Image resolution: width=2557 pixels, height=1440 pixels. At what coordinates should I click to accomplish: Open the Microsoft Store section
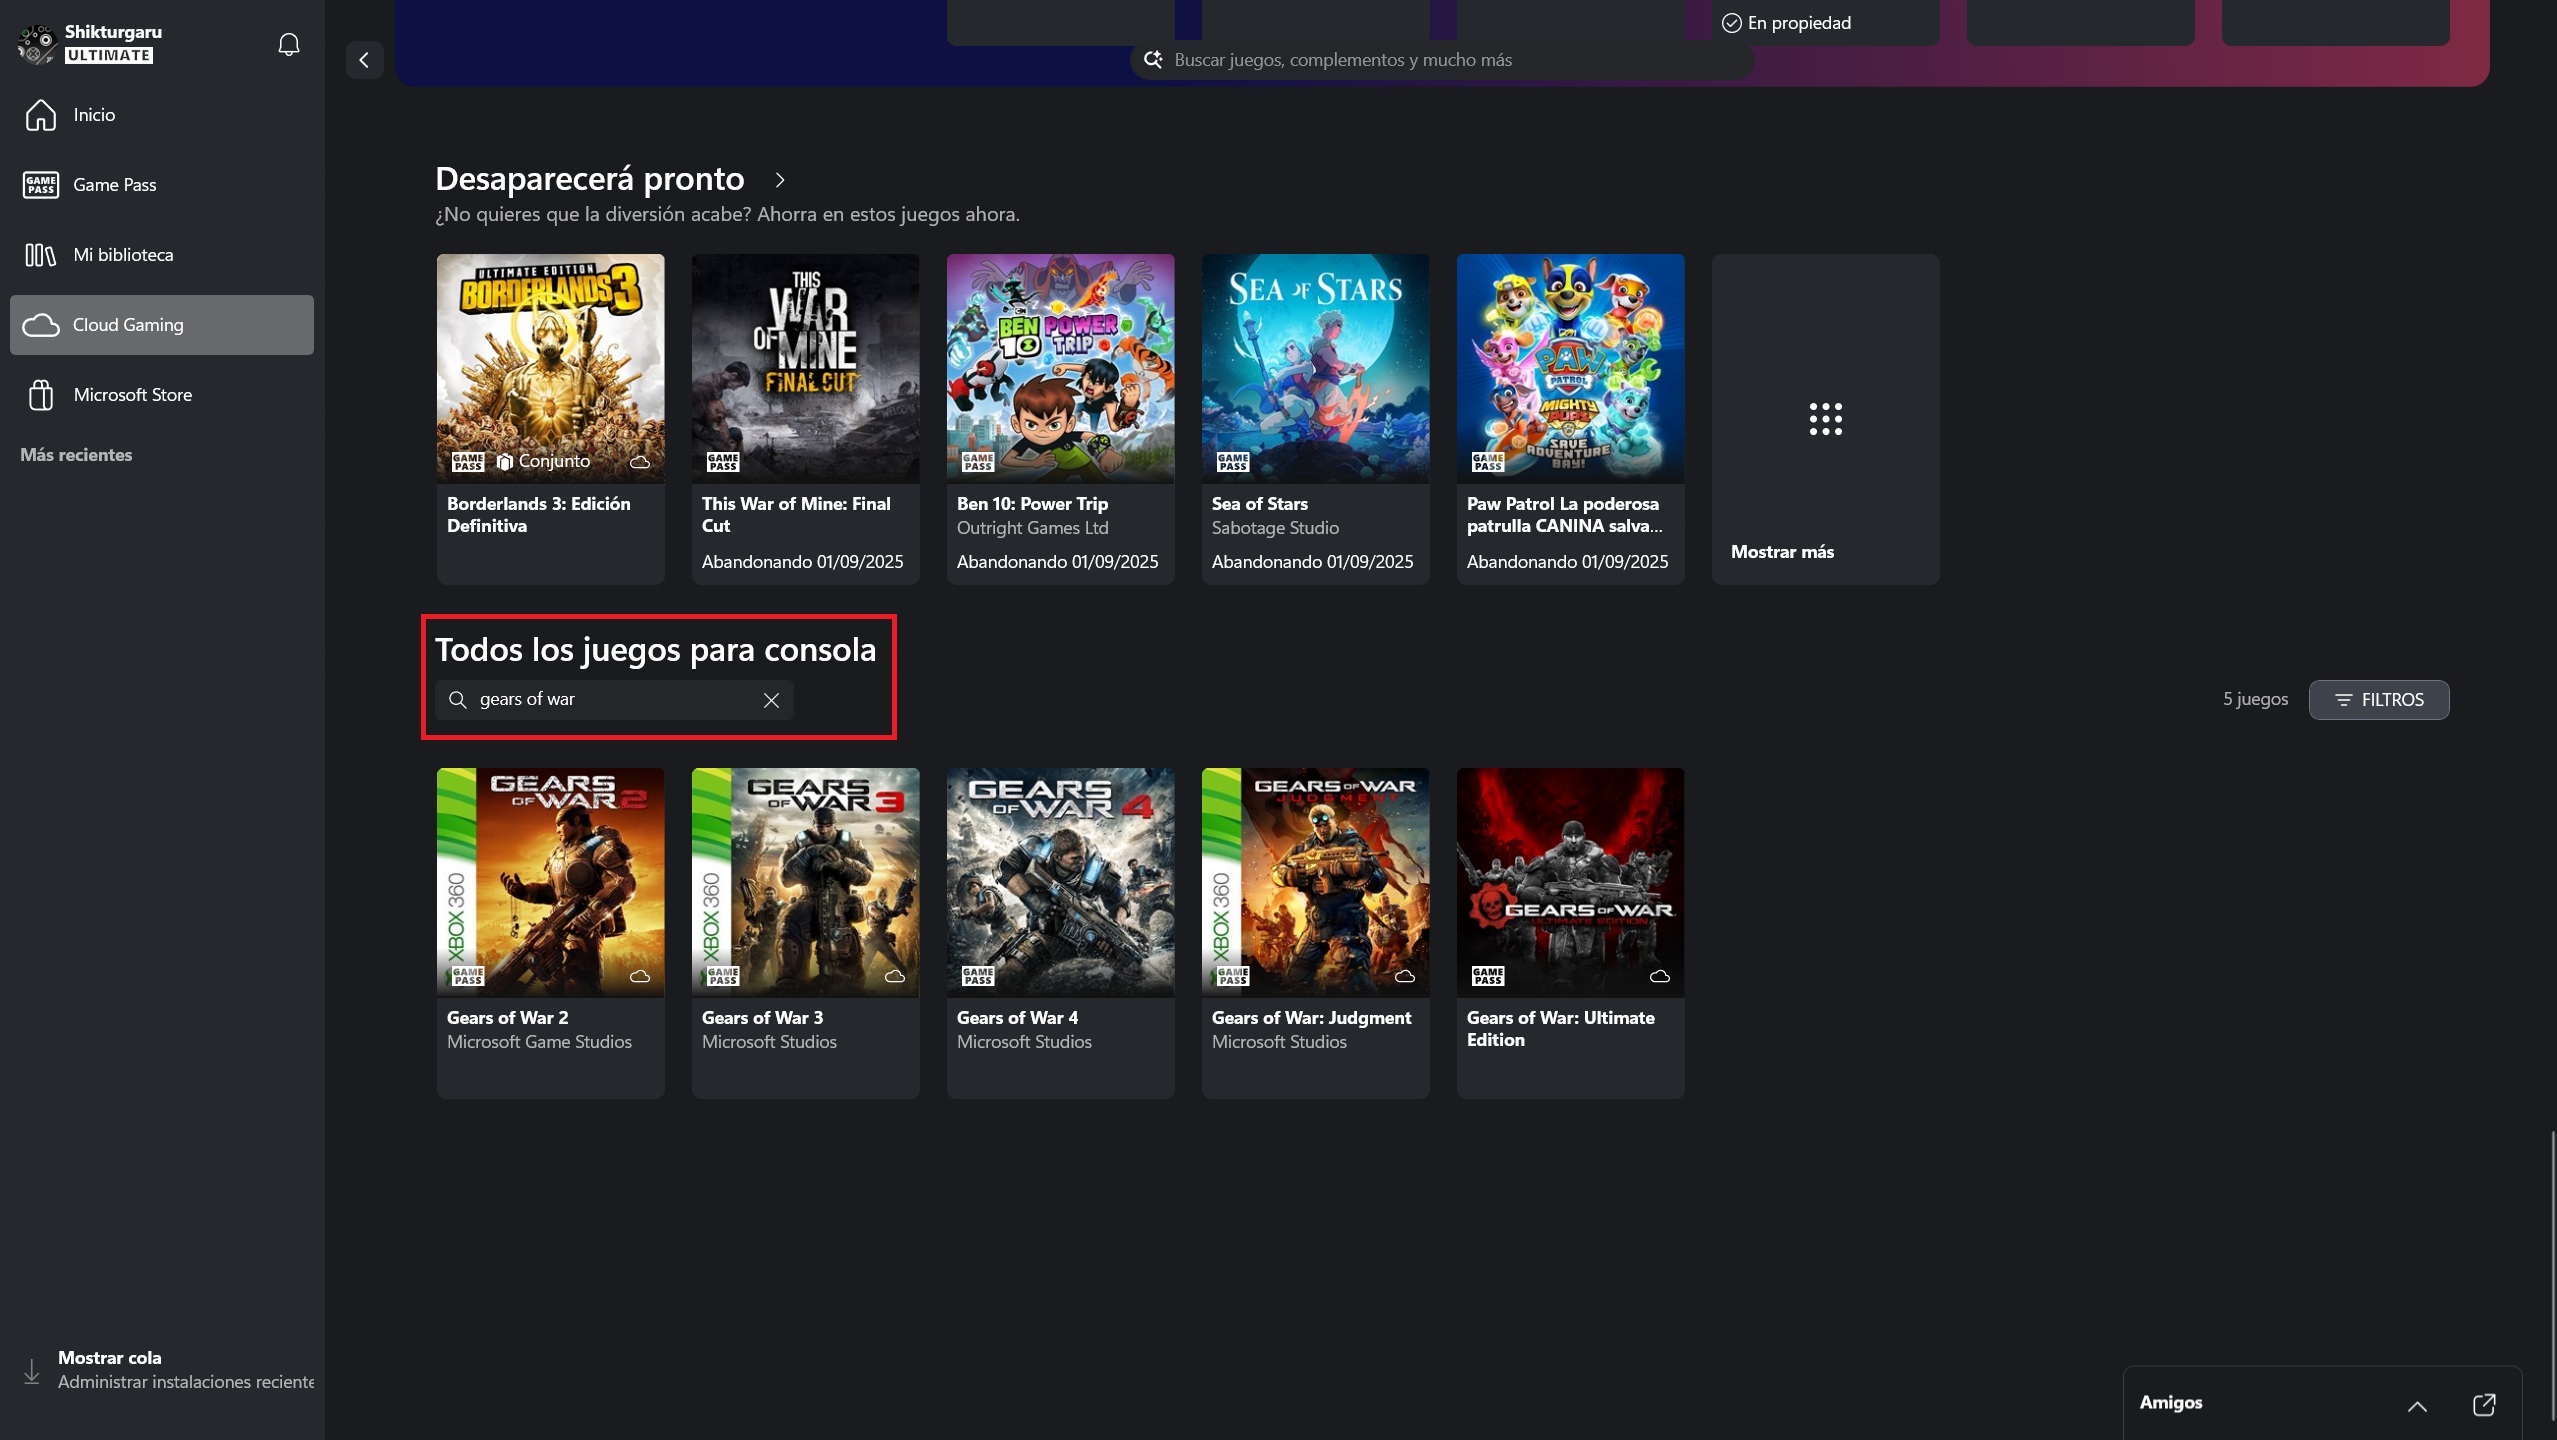132,395
